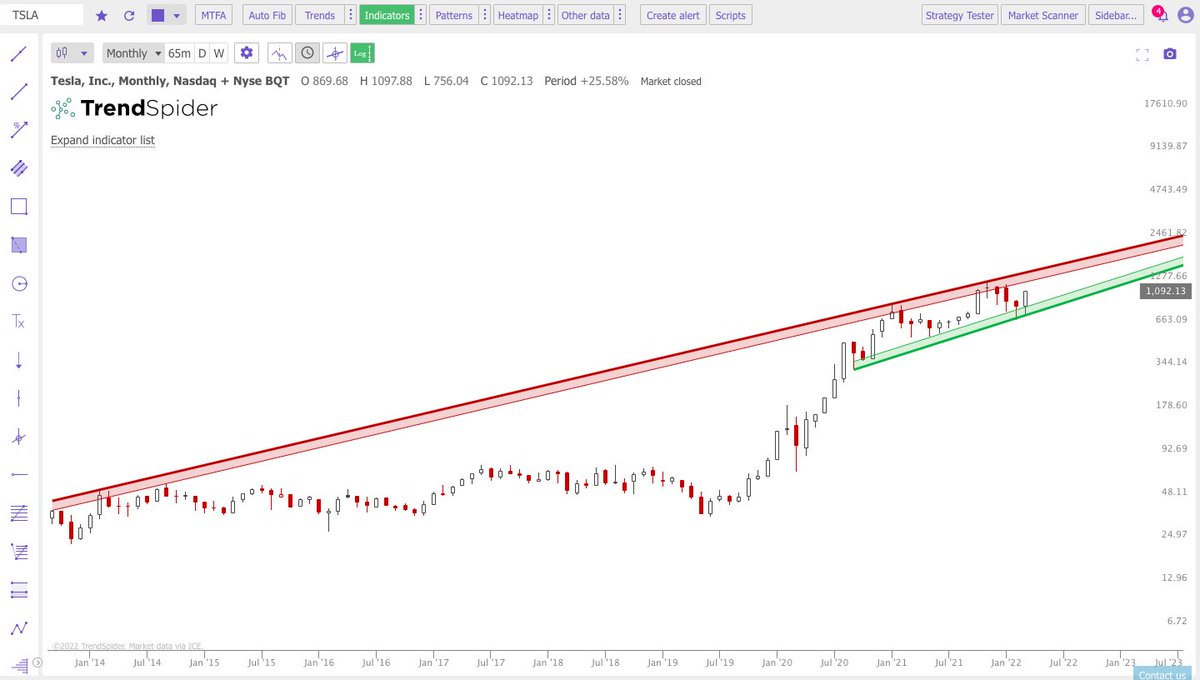Select the top trend line drawing tool

tap(18, 54)
